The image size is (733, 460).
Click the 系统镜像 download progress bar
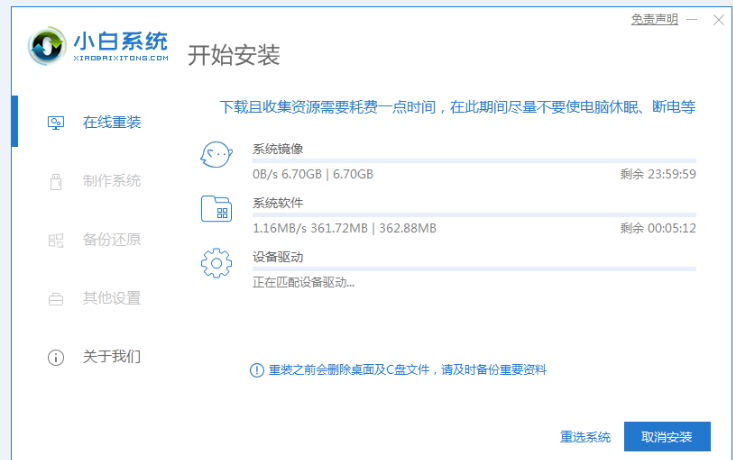pos(474,160)
